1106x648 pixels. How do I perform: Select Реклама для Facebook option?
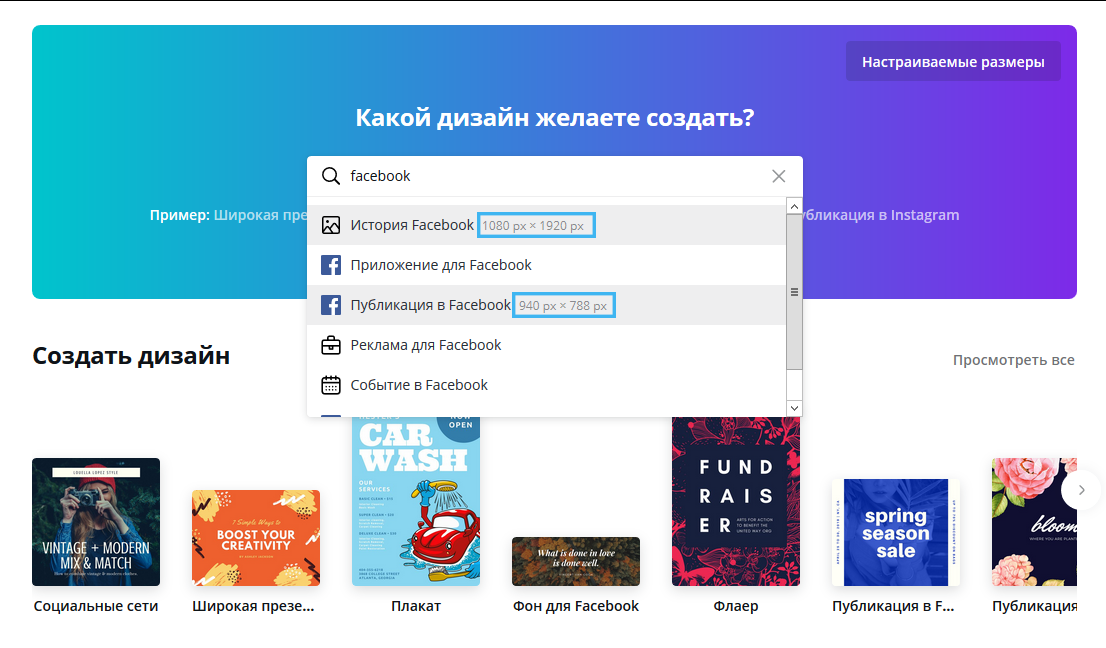[x=425, y=345]
